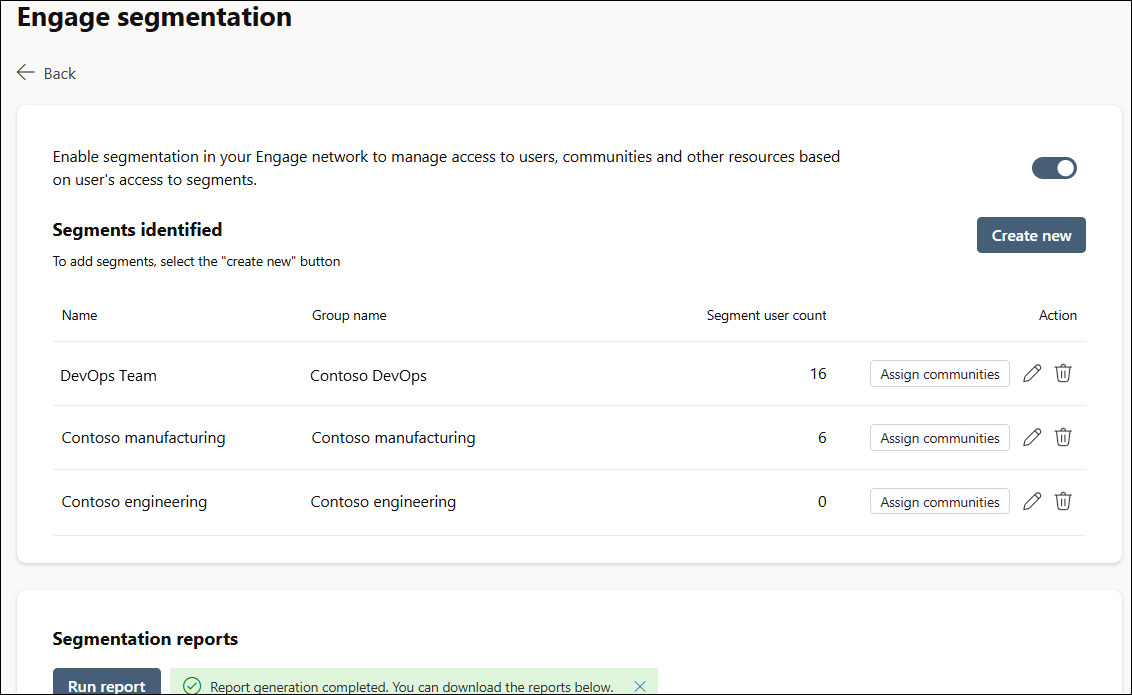Assign communities to Contoso manufacturing segment
1132x695 pixels.
pyautogui.click(x=939, y=438)
